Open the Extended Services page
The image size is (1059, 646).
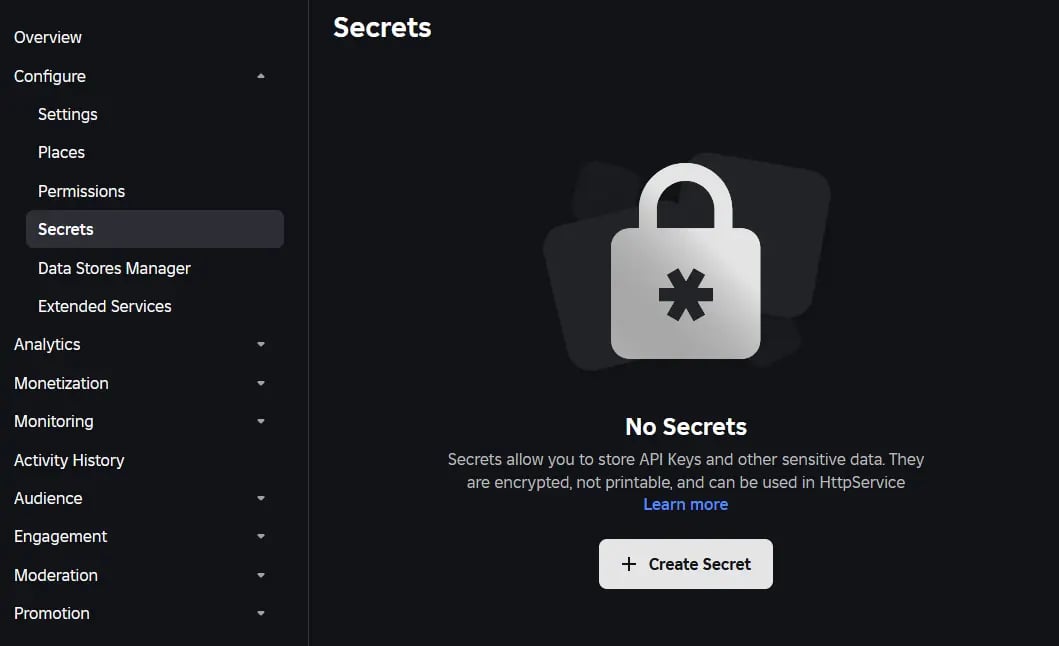click(104, 306)
